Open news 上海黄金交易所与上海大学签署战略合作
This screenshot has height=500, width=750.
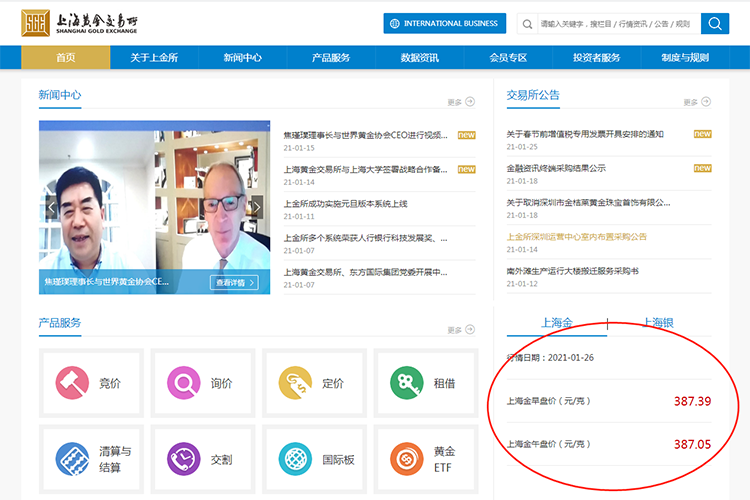pyautogui.click(x=365, y=169)
